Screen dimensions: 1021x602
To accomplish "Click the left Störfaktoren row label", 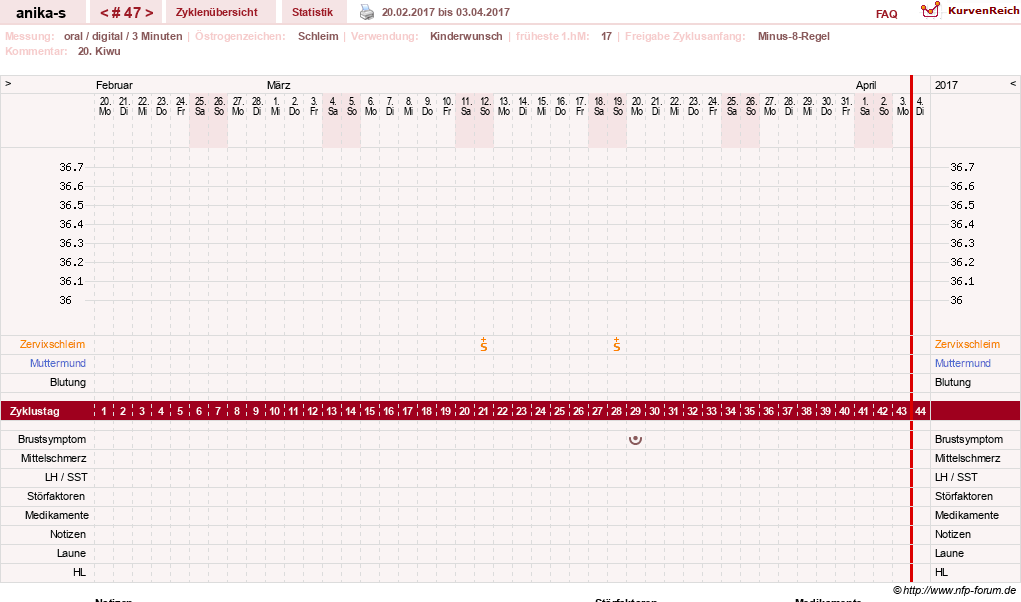I will [55, 496].
